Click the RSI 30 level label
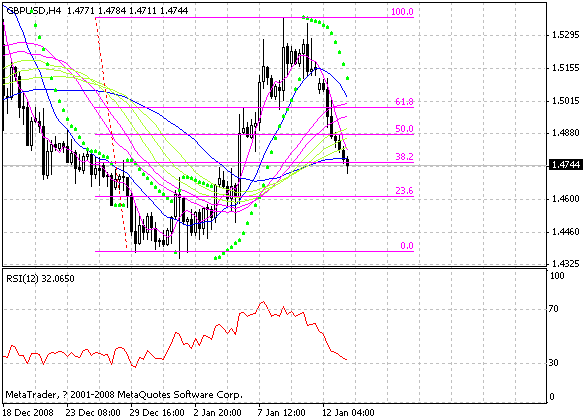 [x=554, y=362]
